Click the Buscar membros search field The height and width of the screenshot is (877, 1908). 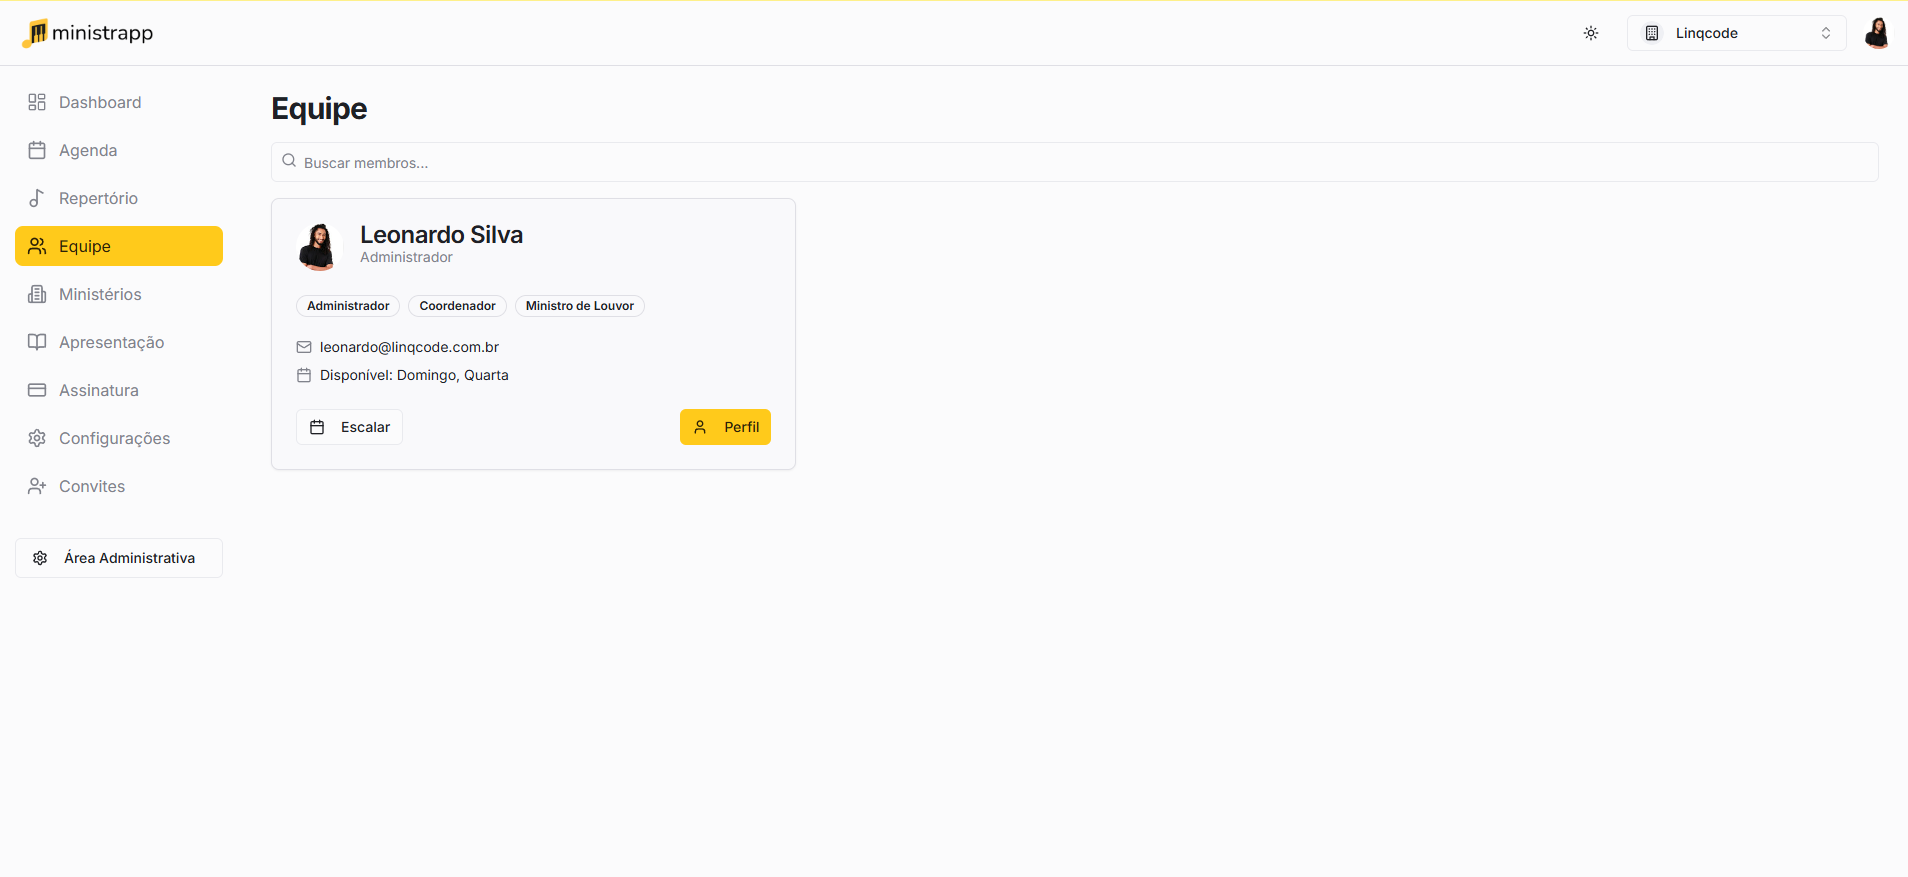pyautogui.click(x=1074, y=162)
